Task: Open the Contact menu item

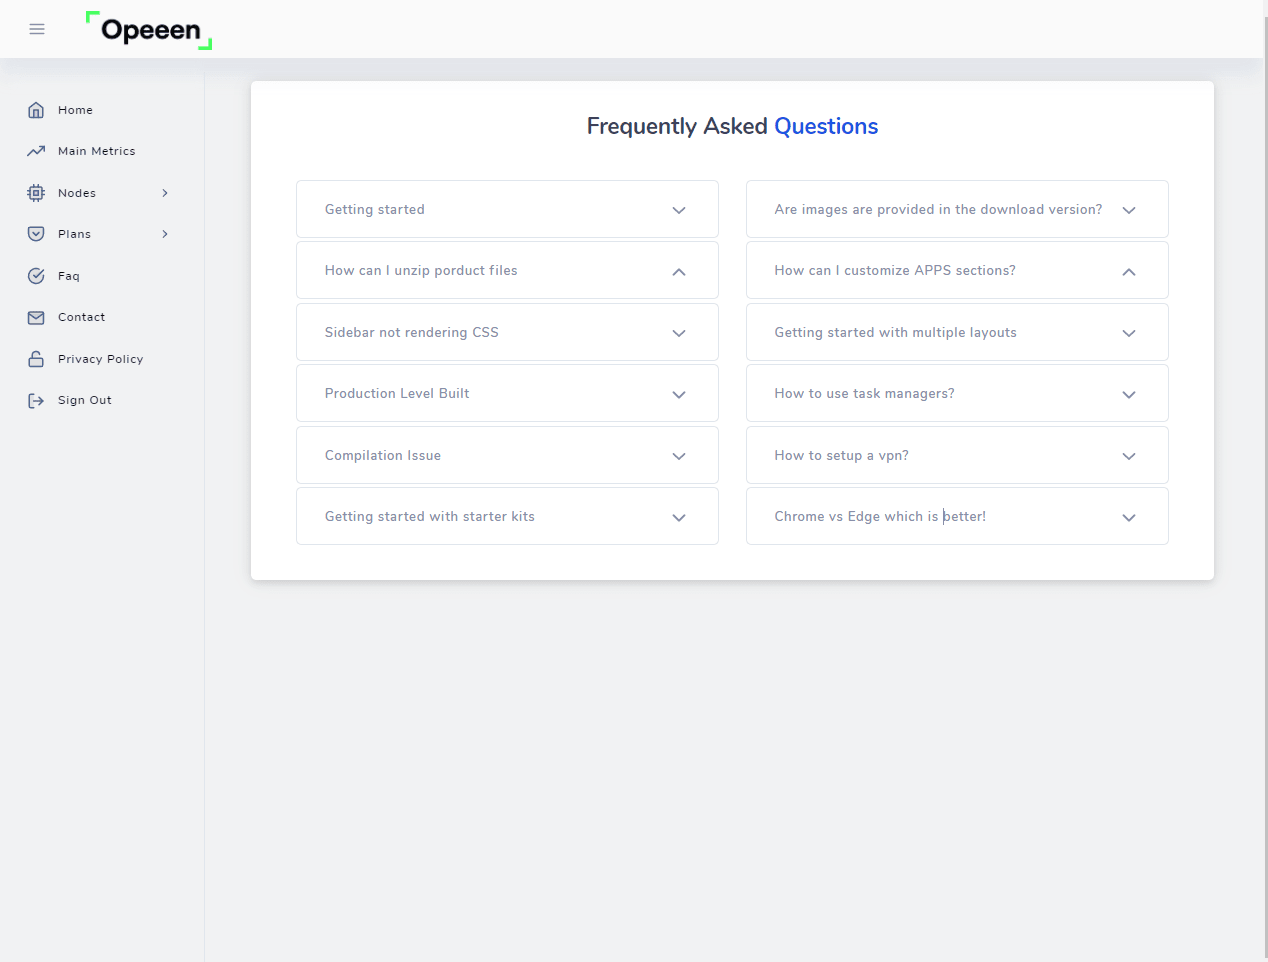Action: 81,317
